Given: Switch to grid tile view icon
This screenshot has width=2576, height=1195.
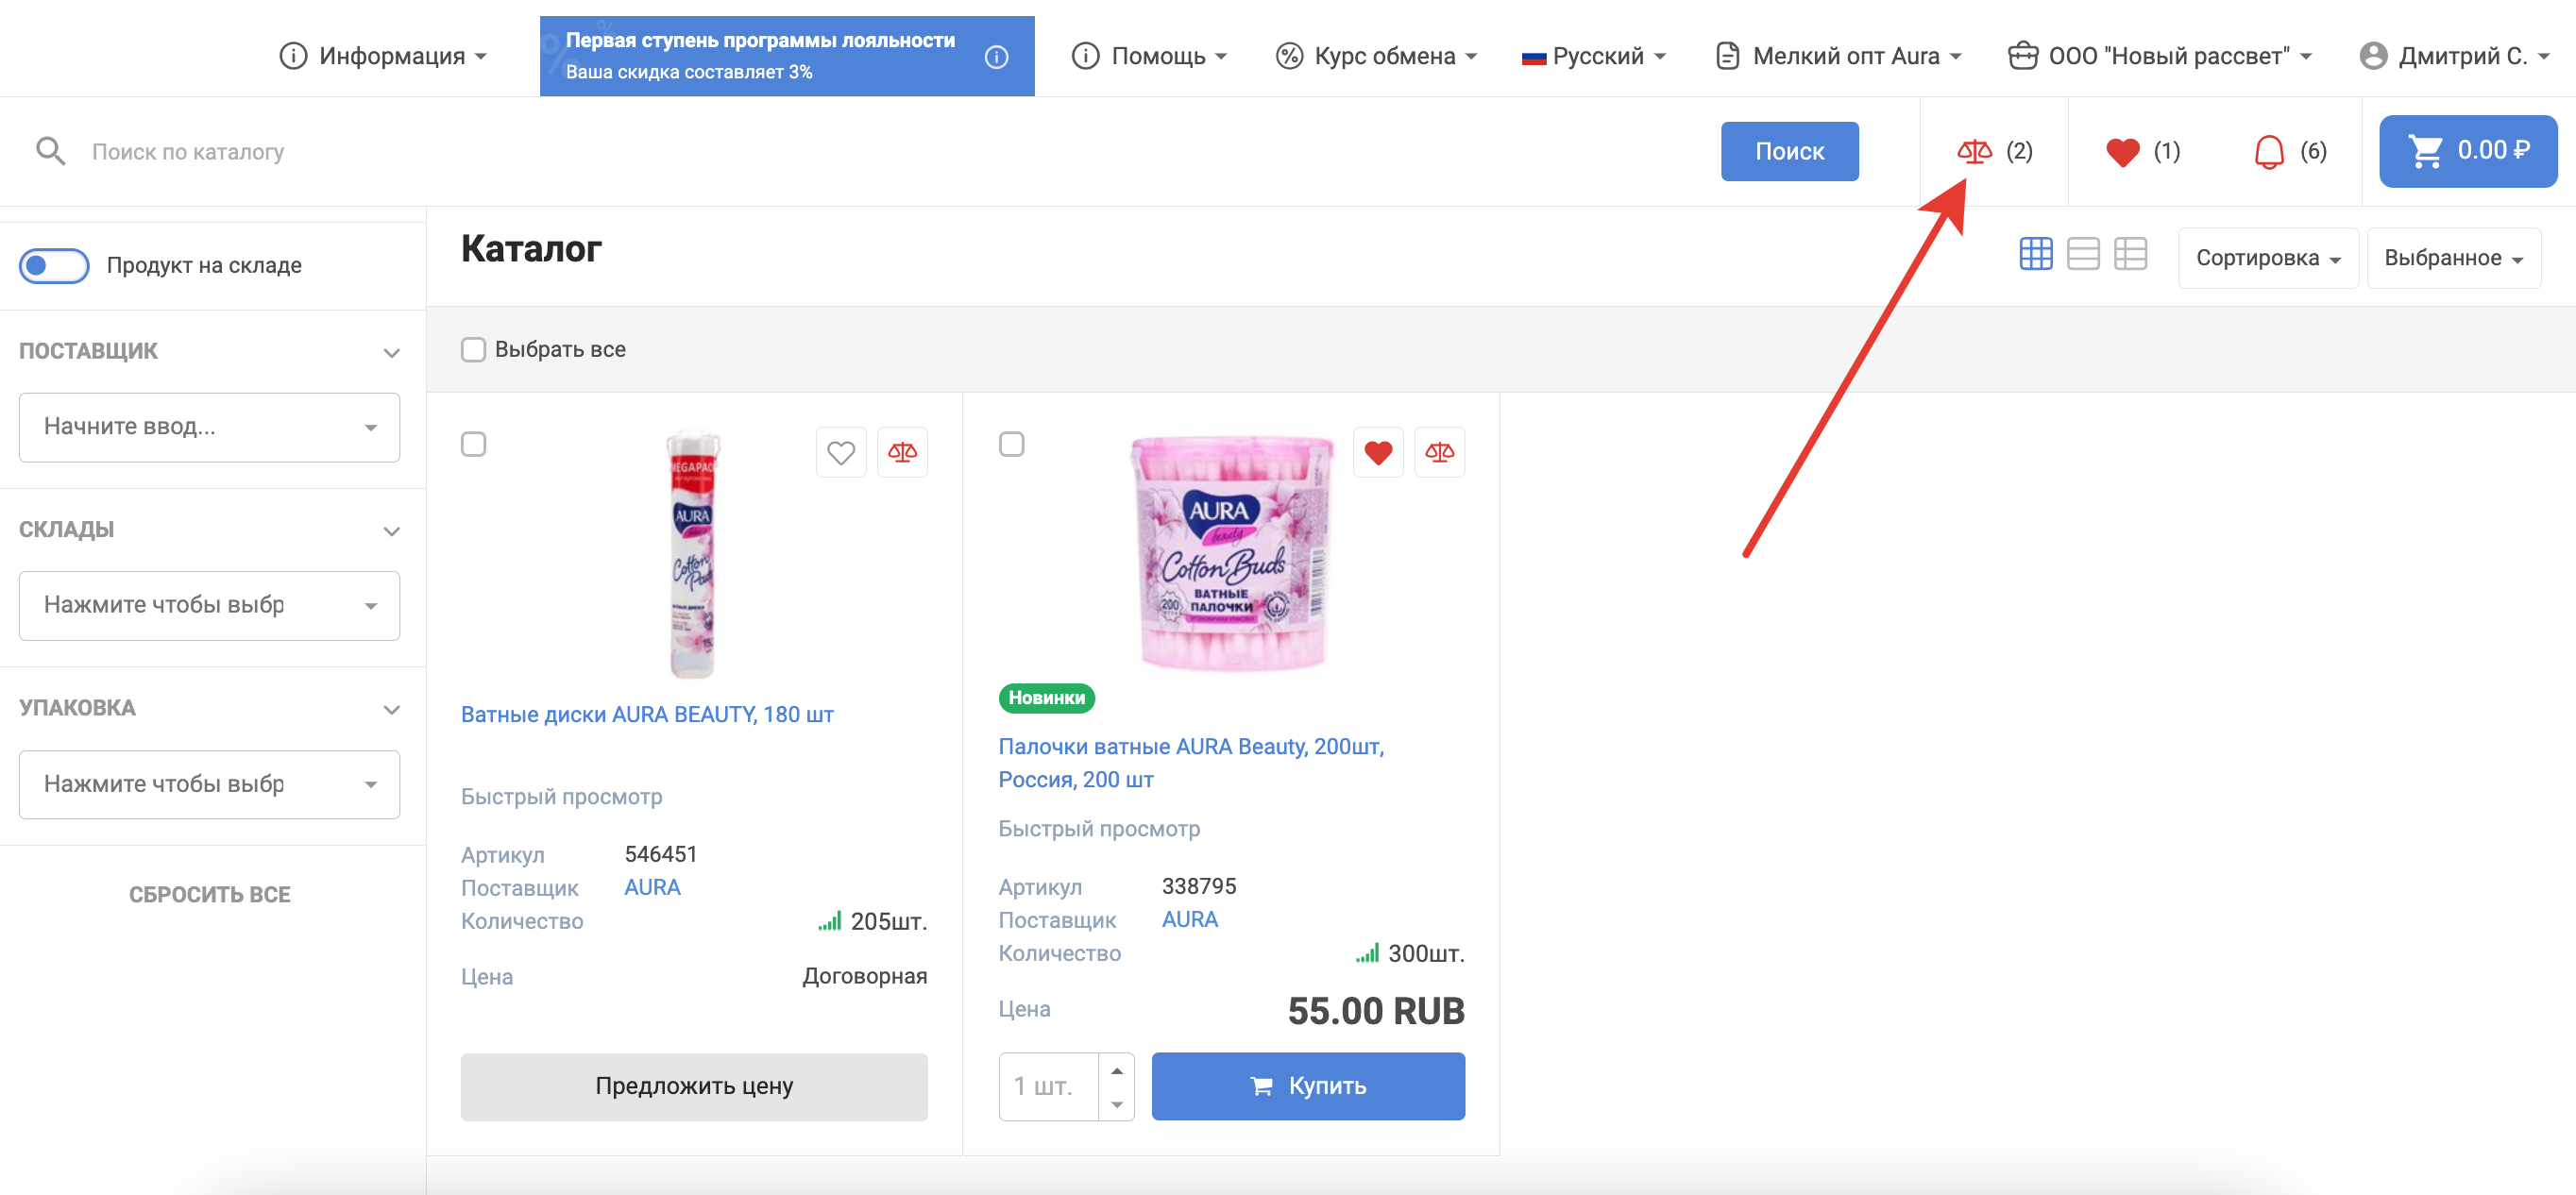Looking at the screenshot, I should pos(2035,254).
